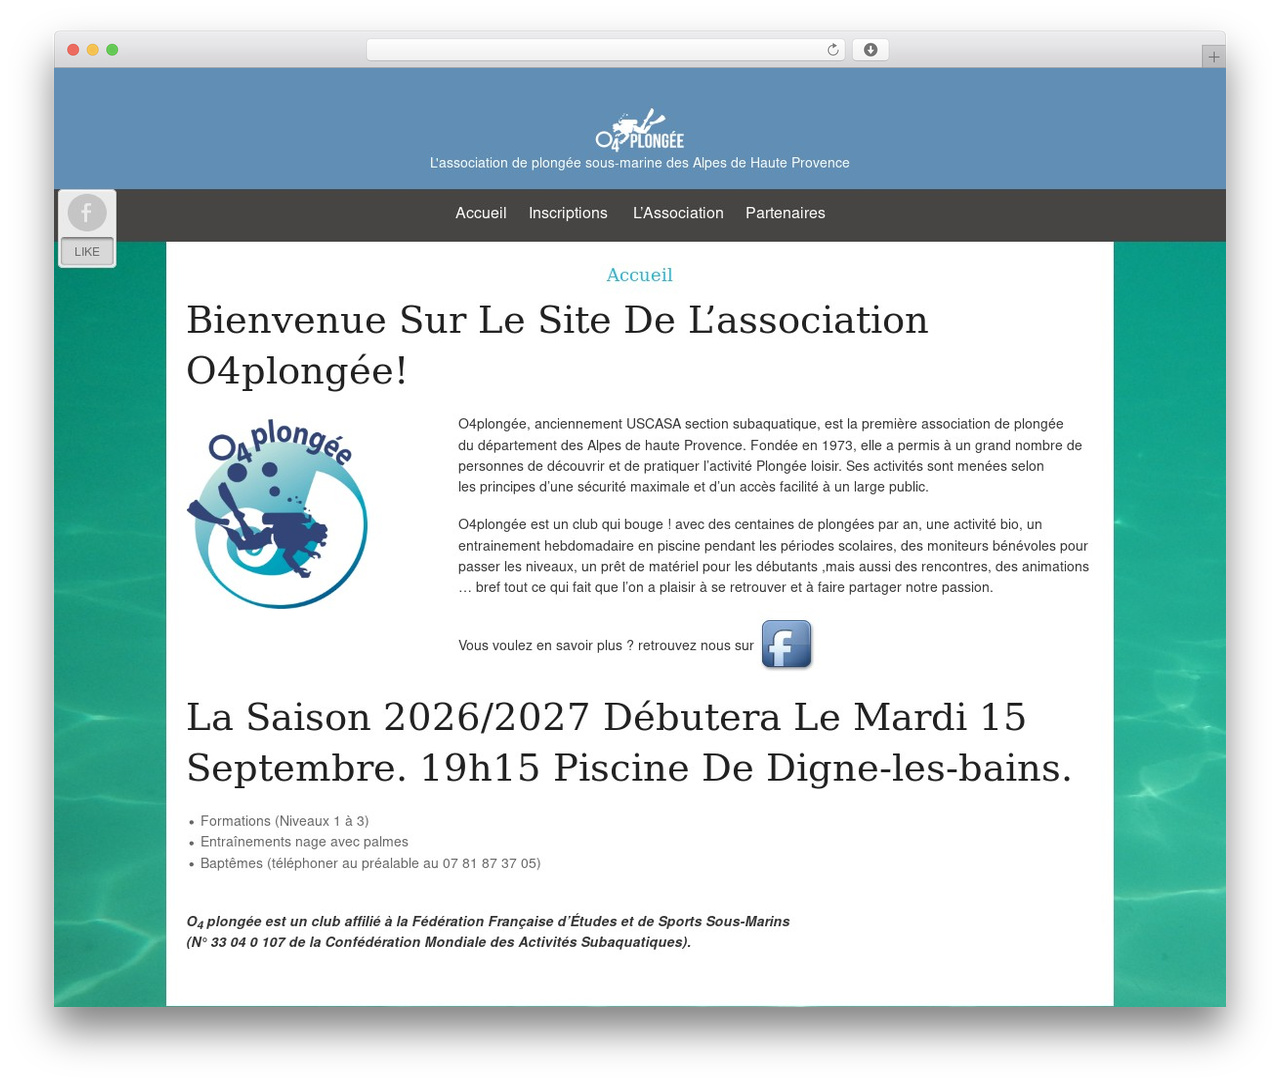Screen dimensions: 1280x1084
Task: Click the browser reload icon
Action: point(833,50)
